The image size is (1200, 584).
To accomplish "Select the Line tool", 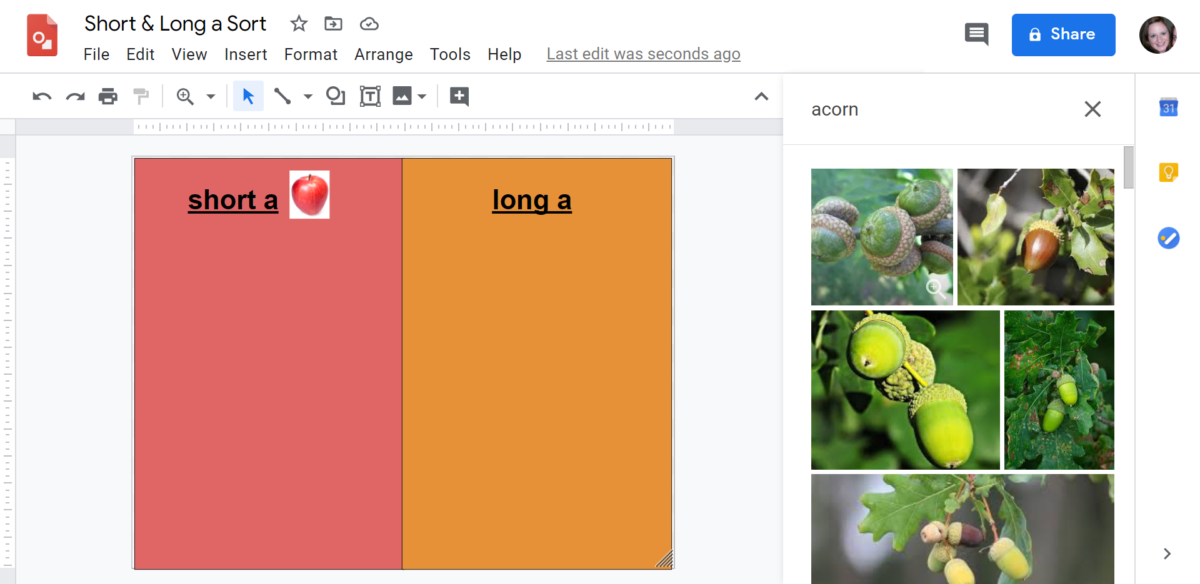I will coord(283,96).
